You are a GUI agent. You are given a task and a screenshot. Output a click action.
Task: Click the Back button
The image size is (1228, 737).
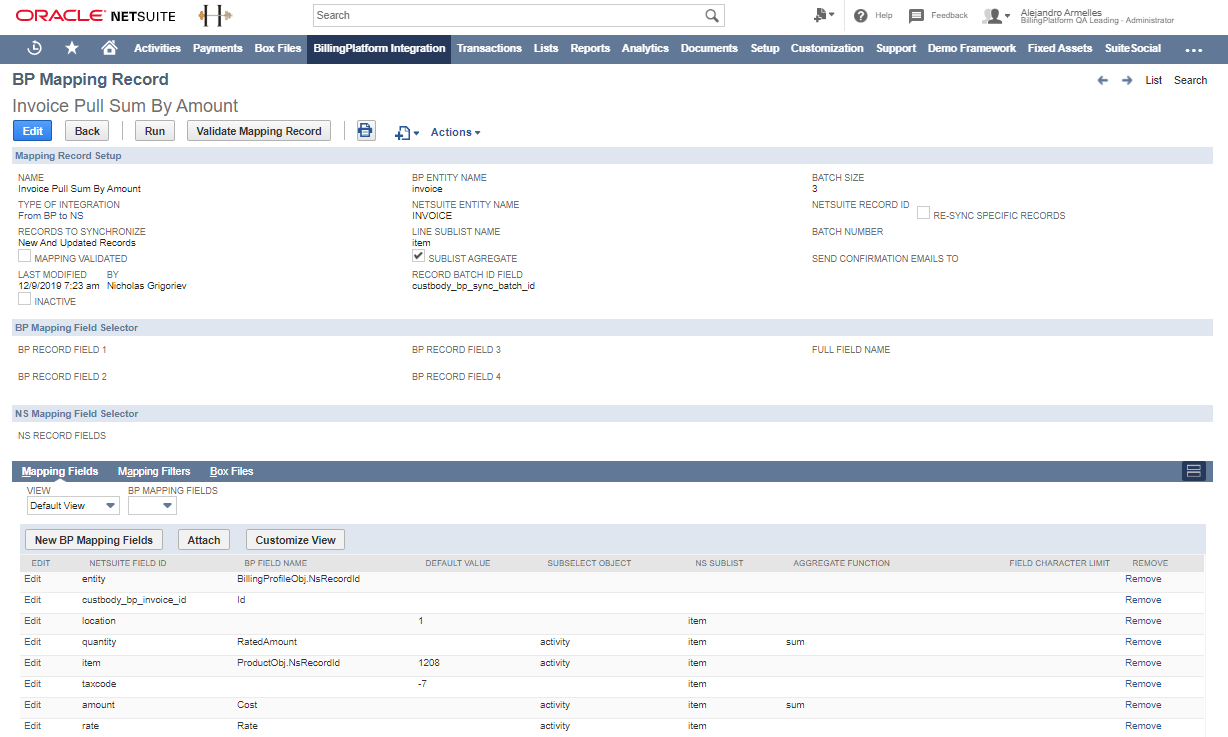pos(88,131)
